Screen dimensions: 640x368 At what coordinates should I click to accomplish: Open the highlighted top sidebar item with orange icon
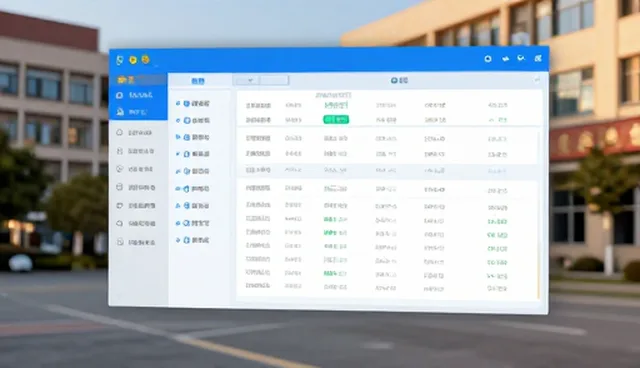click(138, 80)
